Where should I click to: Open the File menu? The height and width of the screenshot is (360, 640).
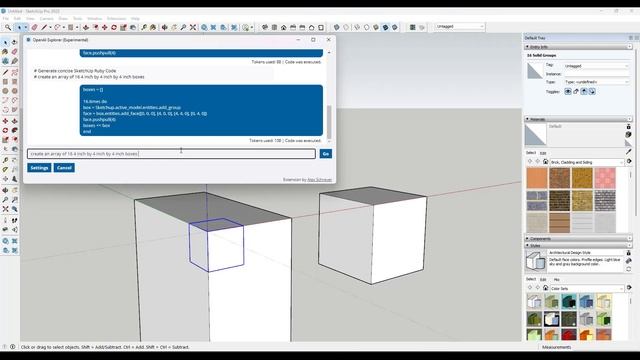5,19
